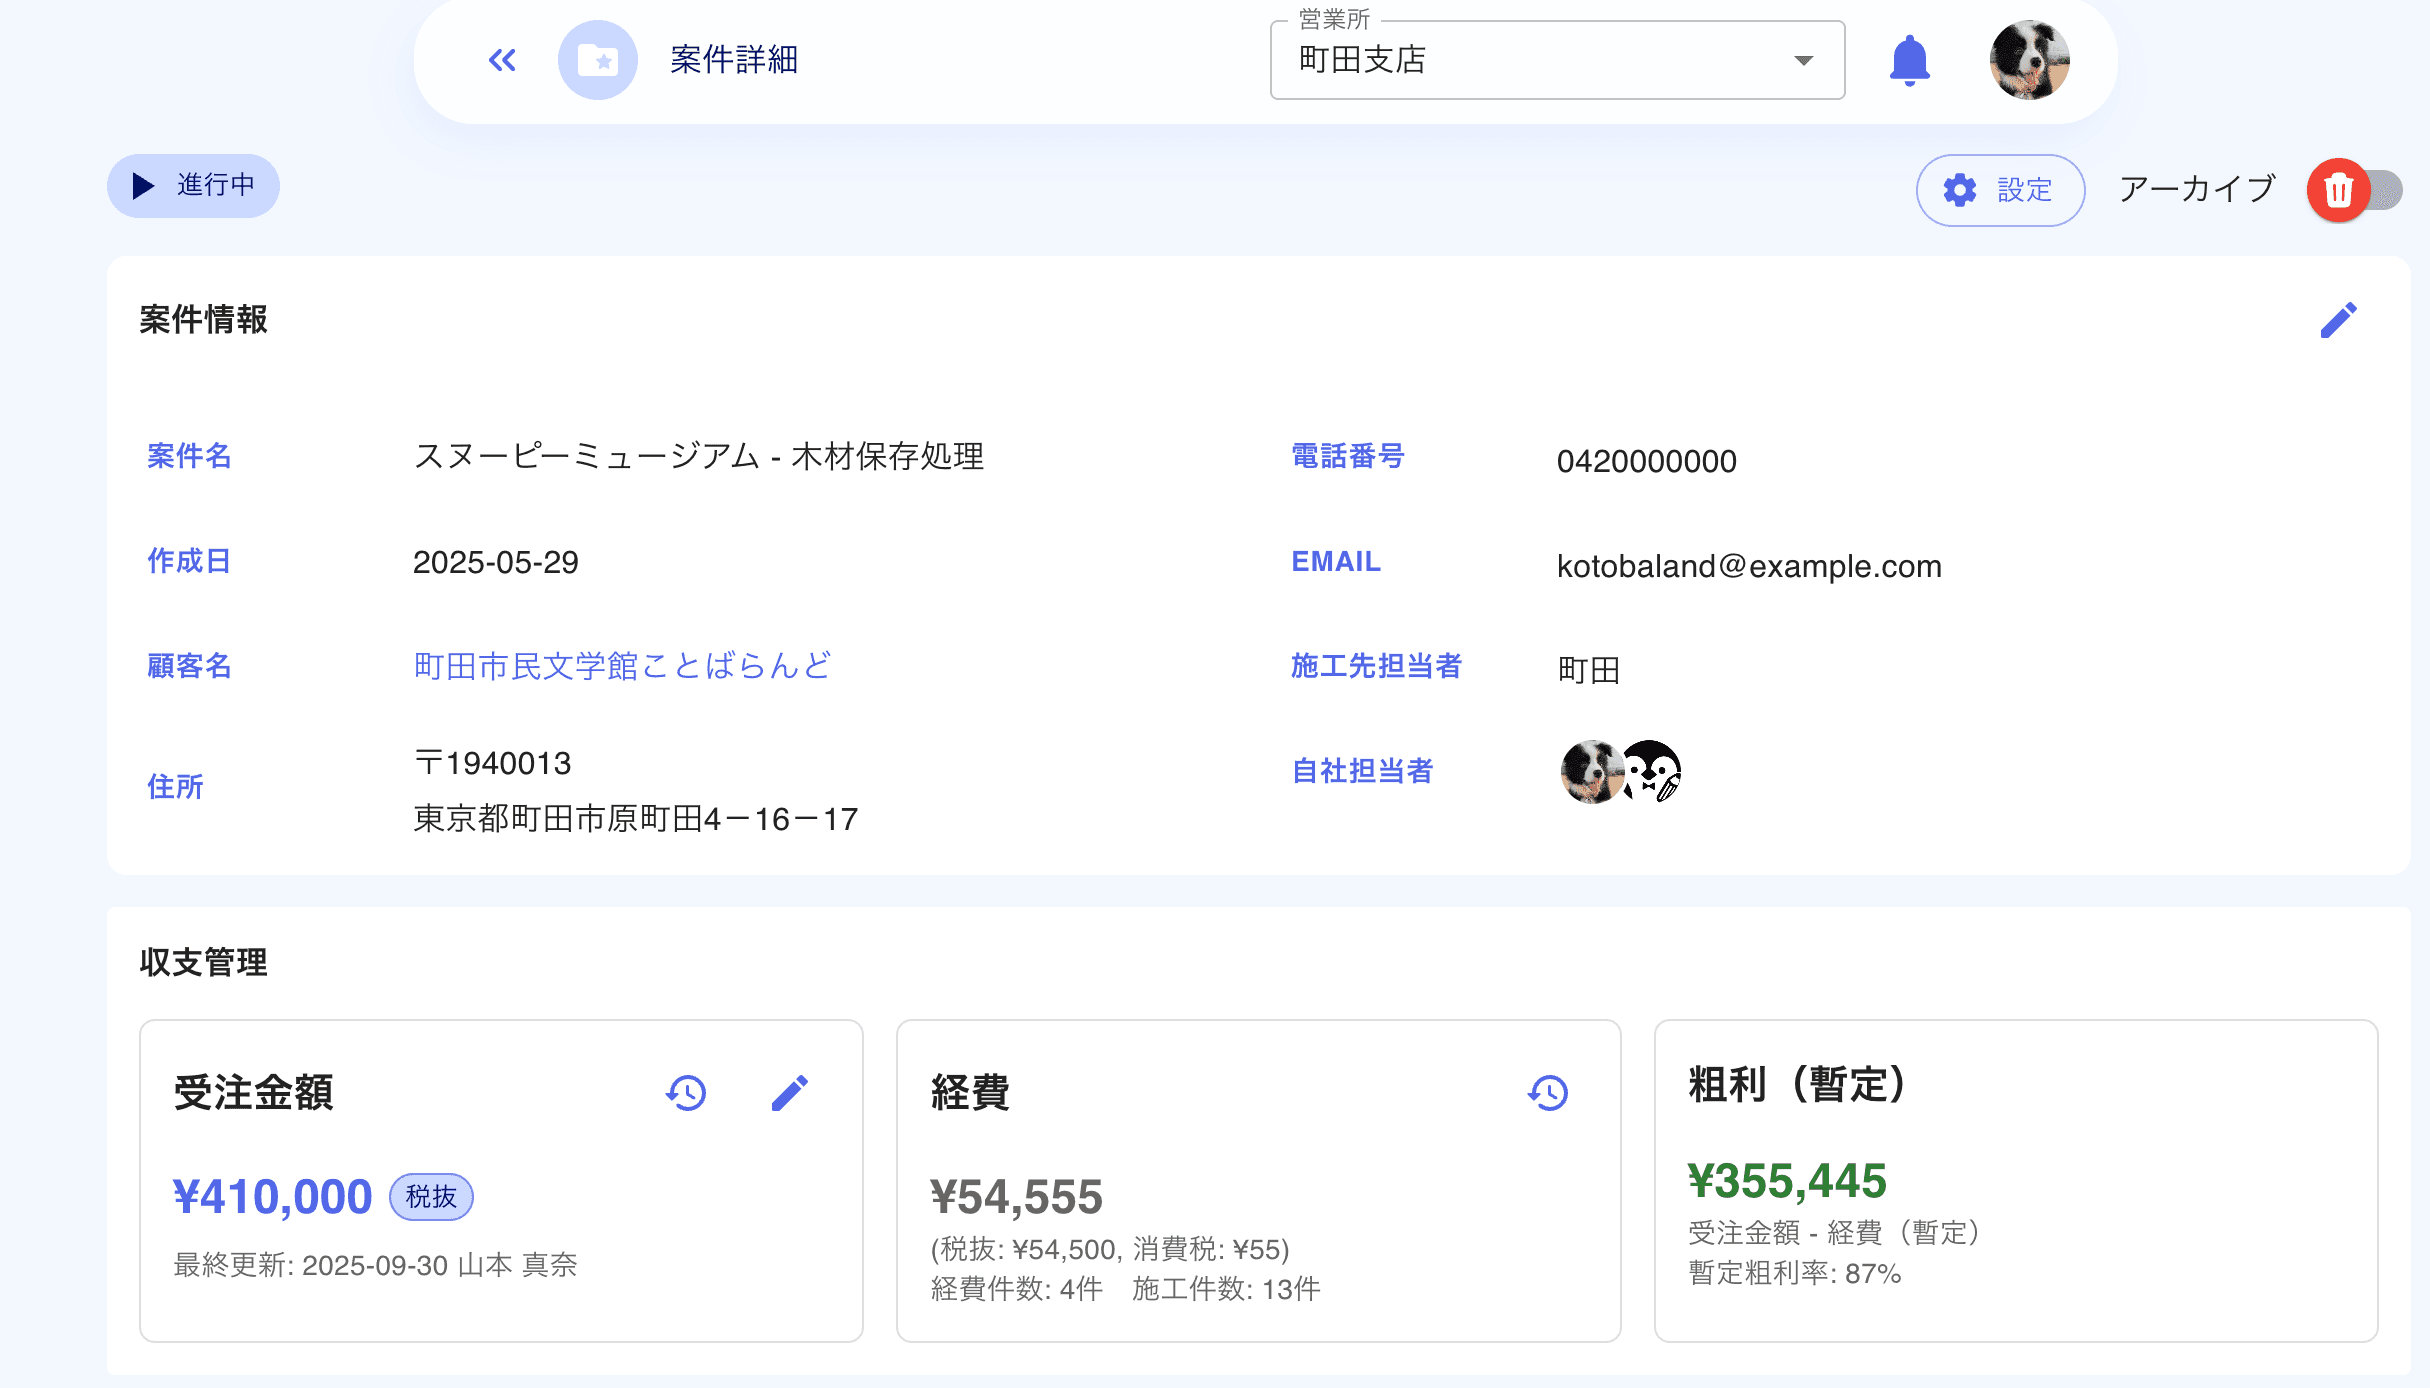Viewport: 2430px width, 1388px height.
Task: Click the gear icon inside the 設定 button
Action: pos(1961,190)
